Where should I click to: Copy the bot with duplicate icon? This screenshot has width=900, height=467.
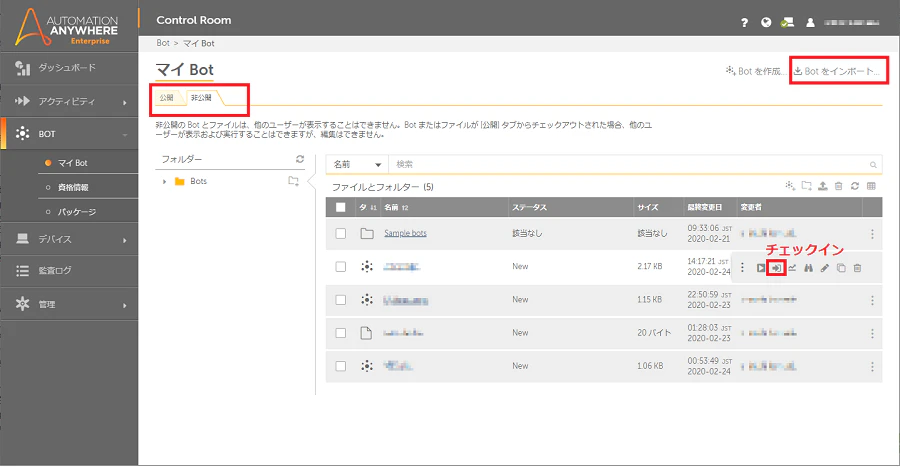click(841, 268)
